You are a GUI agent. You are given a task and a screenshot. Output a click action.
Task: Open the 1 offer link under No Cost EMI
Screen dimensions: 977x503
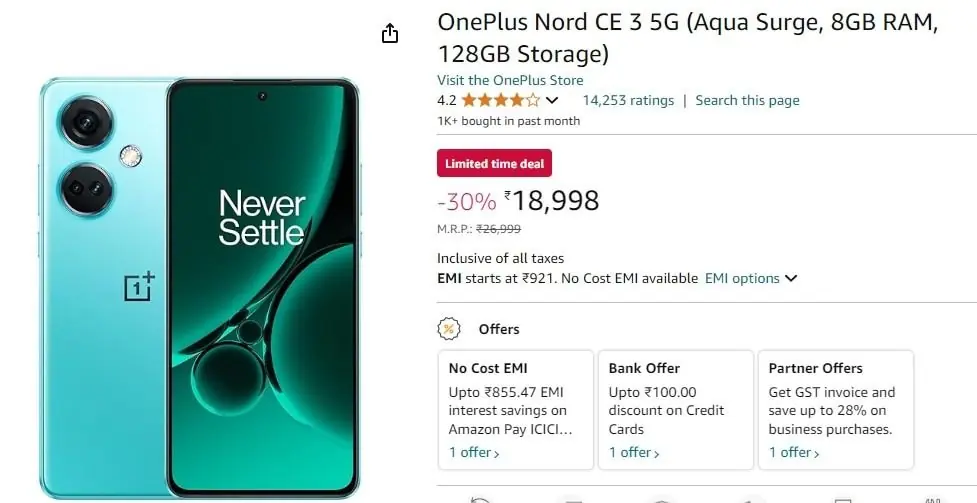tap(474, 452)
